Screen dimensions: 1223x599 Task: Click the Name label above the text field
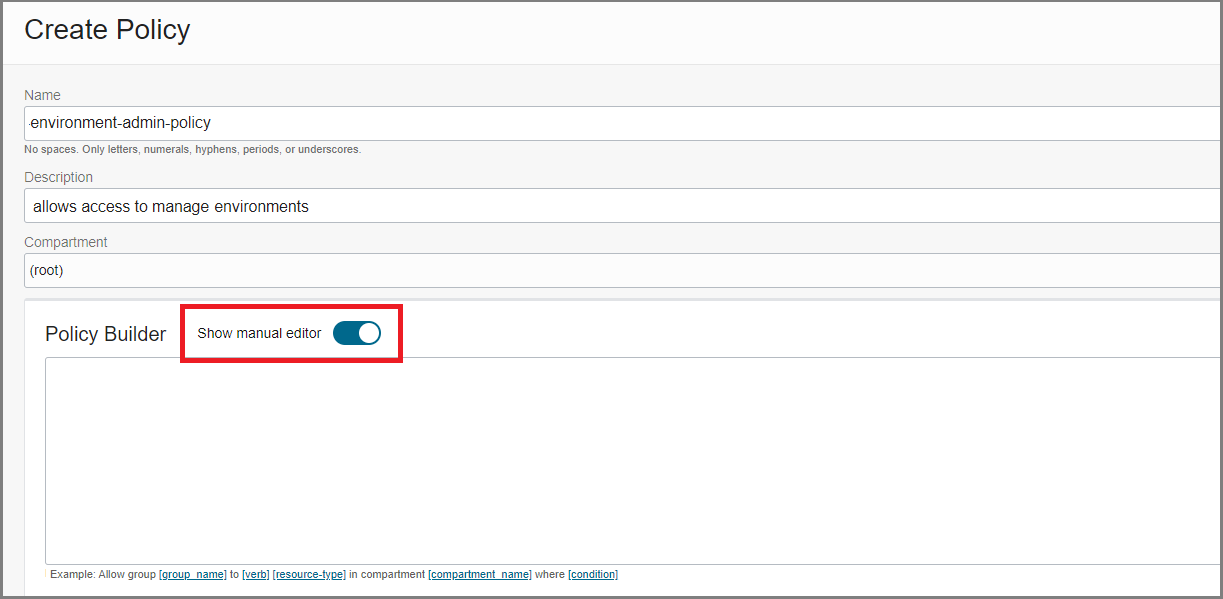(42, 94)
